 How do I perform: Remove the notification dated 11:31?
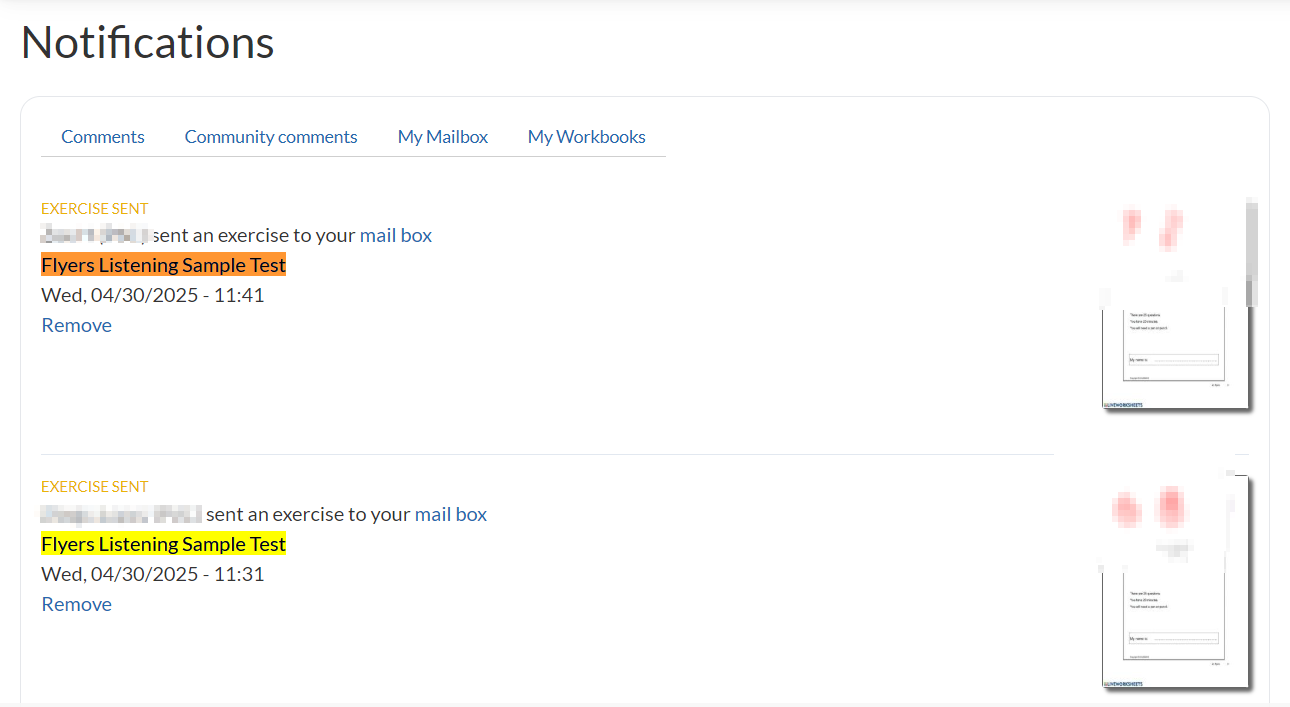pyautogui.click(x=77, y=604)
